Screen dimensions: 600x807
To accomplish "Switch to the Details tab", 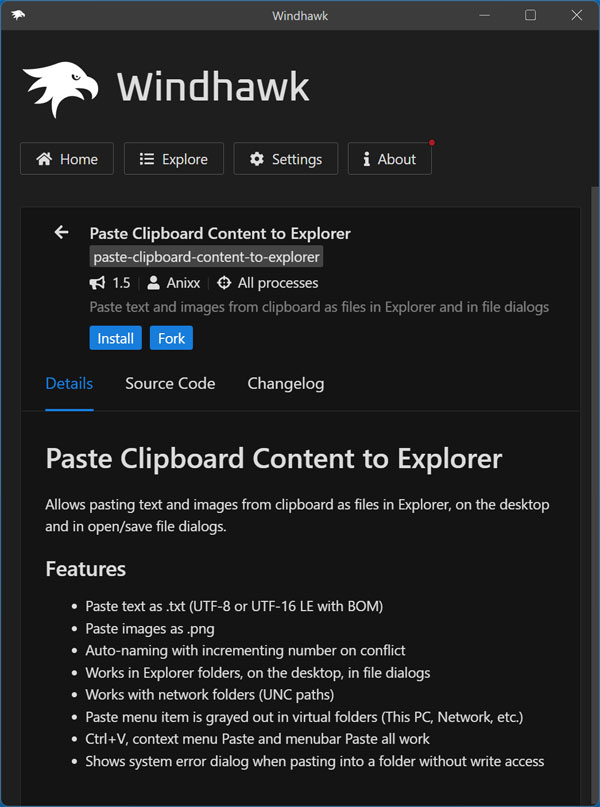I will point(69,383).
